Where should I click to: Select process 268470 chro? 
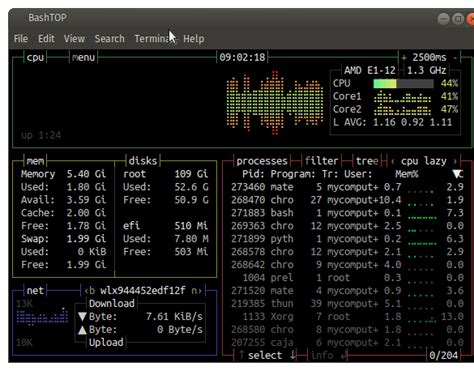pos(347,200)
